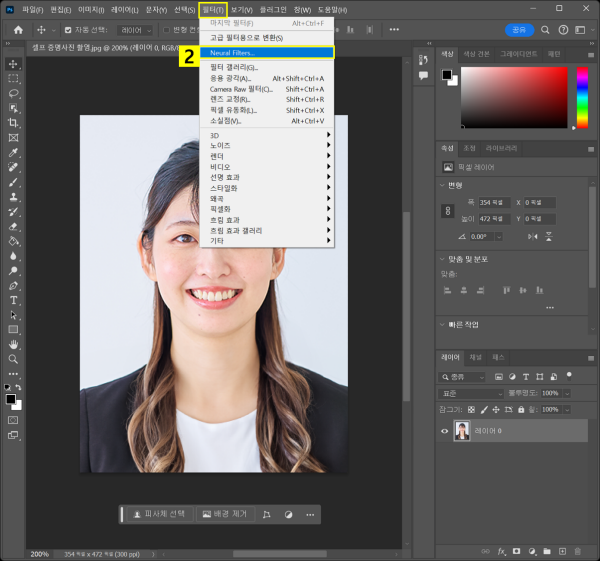Click the link width and height icon
Screen dimensions: 600x561
point(448,210)
